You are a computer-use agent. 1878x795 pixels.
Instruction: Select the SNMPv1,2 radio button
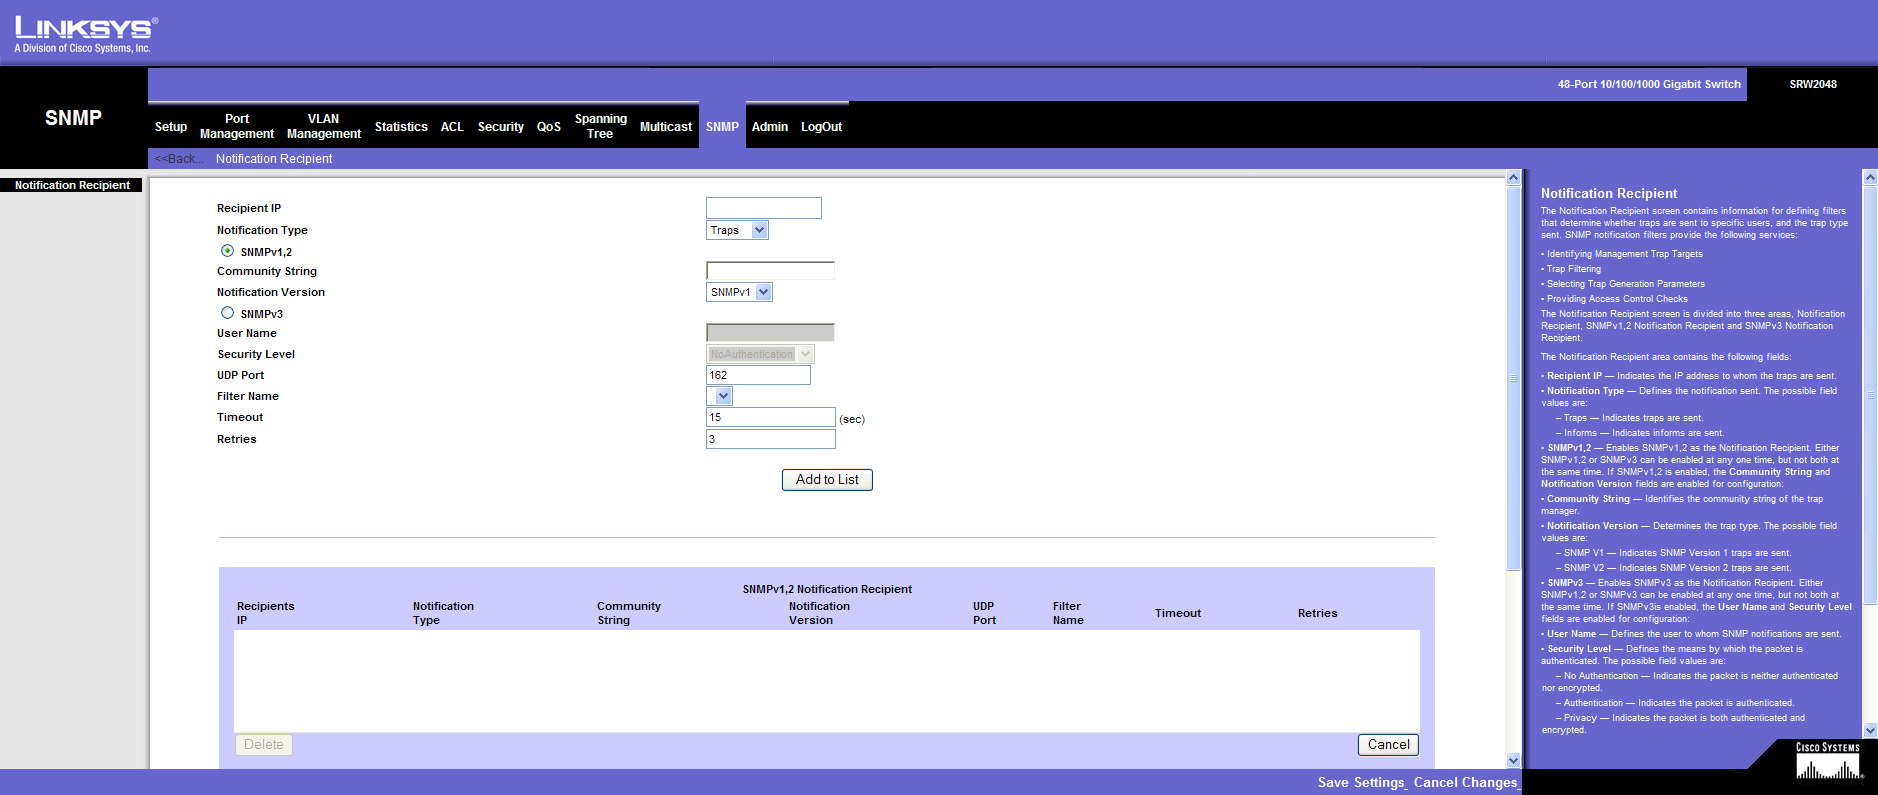click(228, 251)
